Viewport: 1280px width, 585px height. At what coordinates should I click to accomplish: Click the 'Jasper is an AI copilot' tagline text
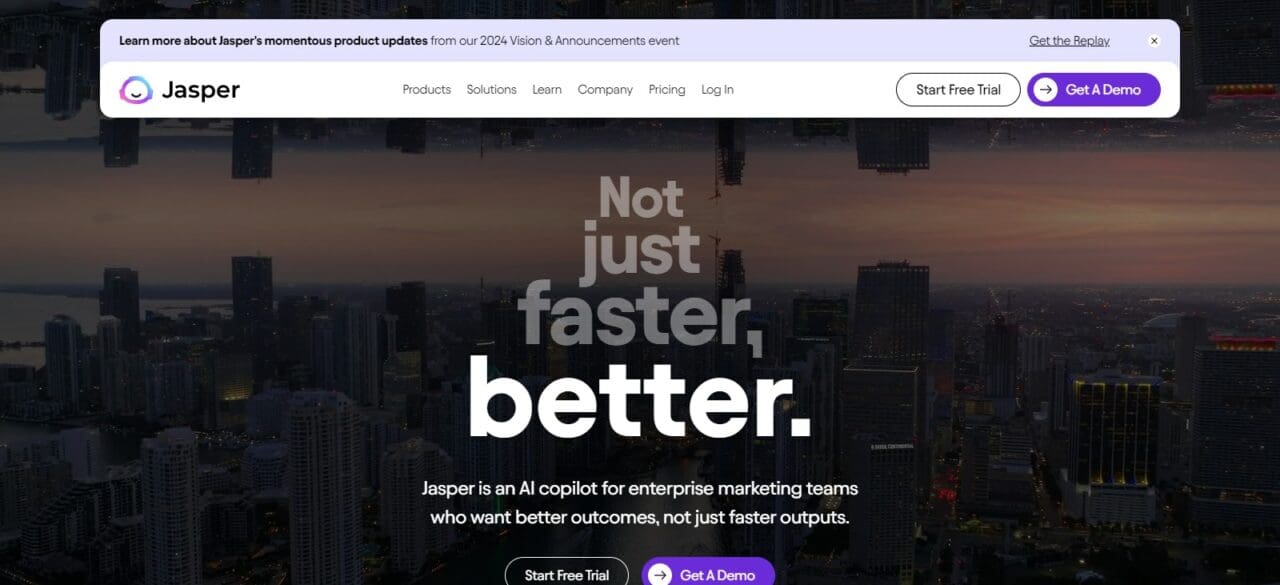[640, 503]
